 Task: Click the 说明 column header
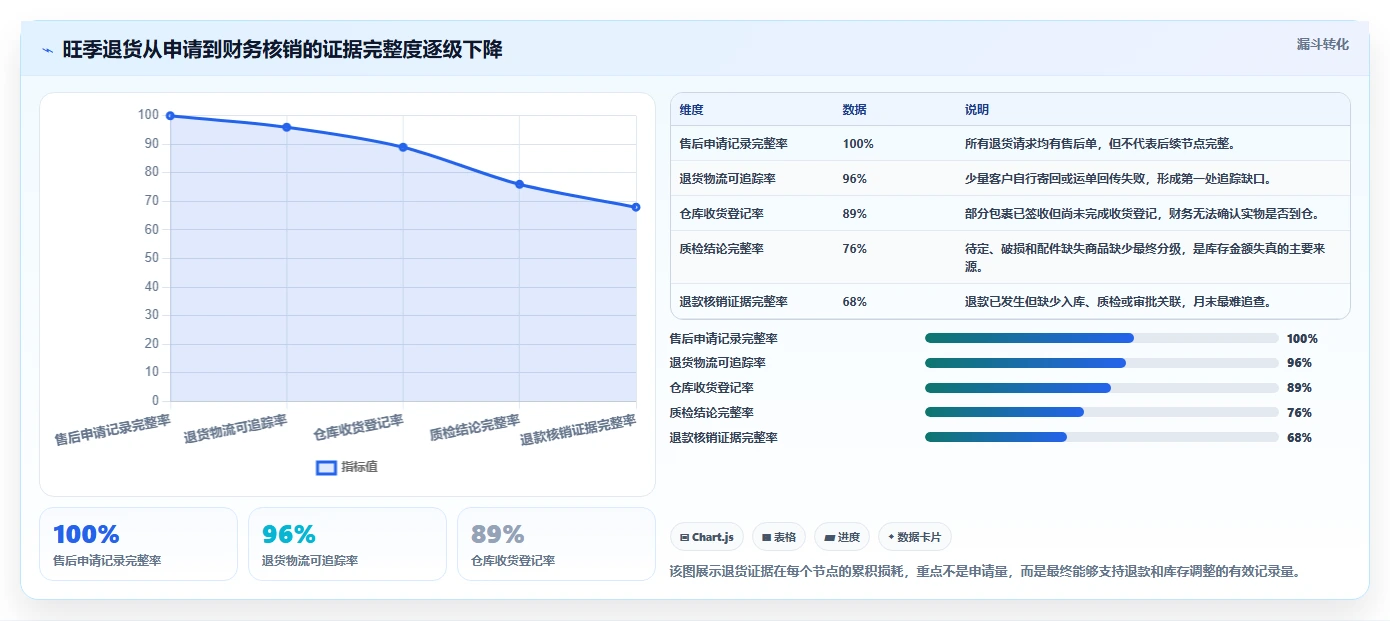pos(977,110)
